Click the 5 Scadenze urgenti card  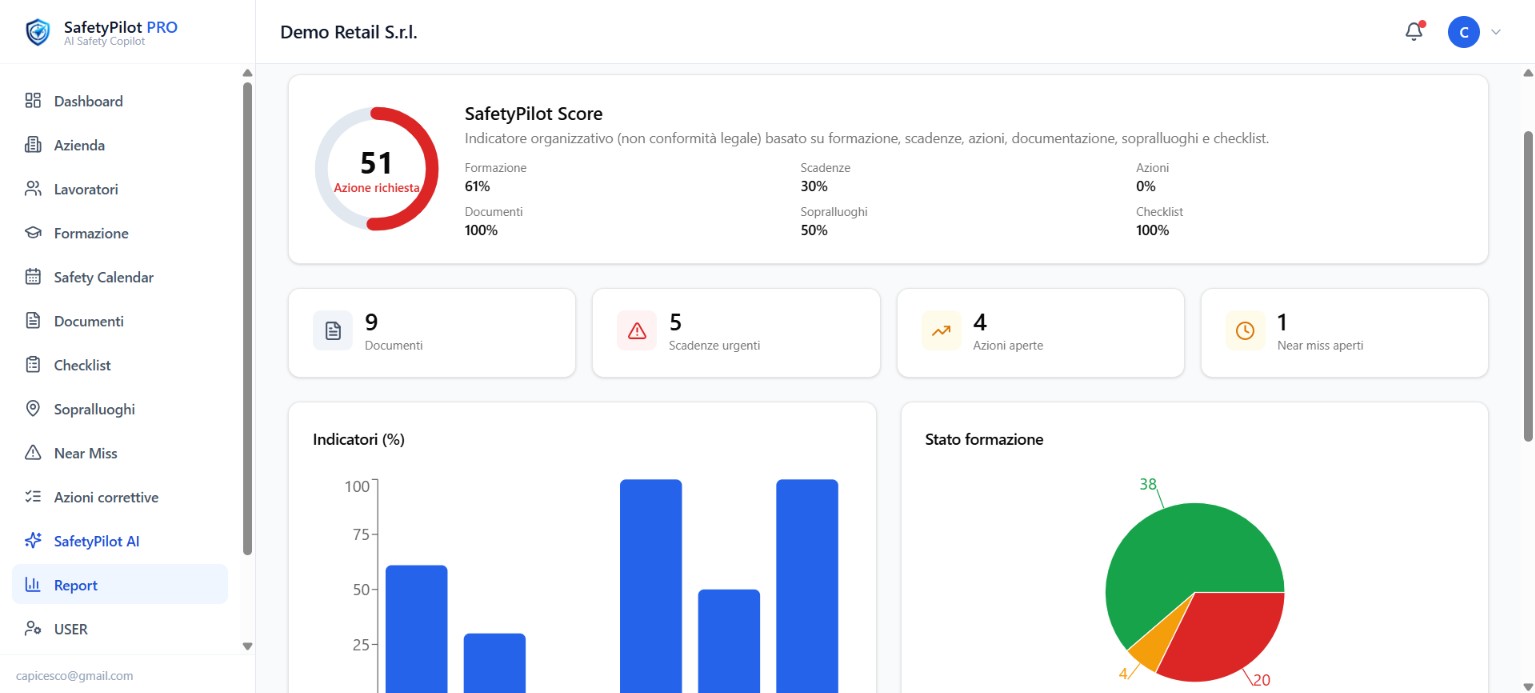736,333
